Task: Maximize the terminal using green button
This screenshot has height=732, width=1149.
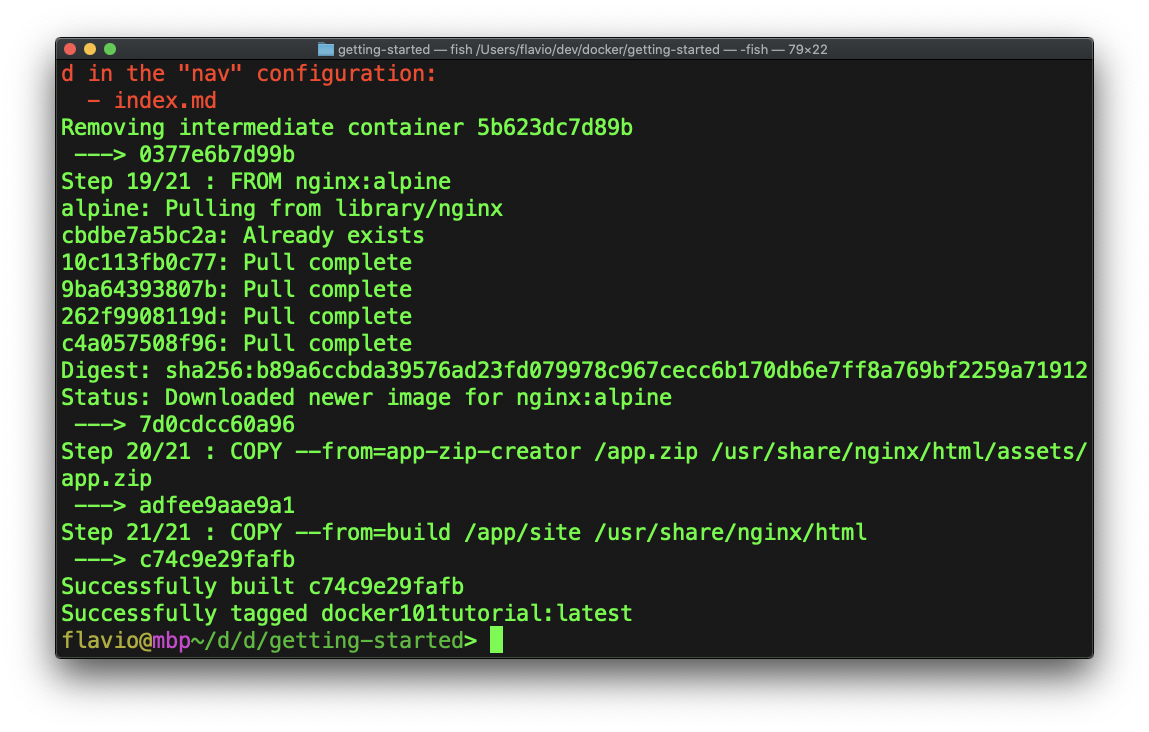Action: pyautogui.click(x=110, y=49)
